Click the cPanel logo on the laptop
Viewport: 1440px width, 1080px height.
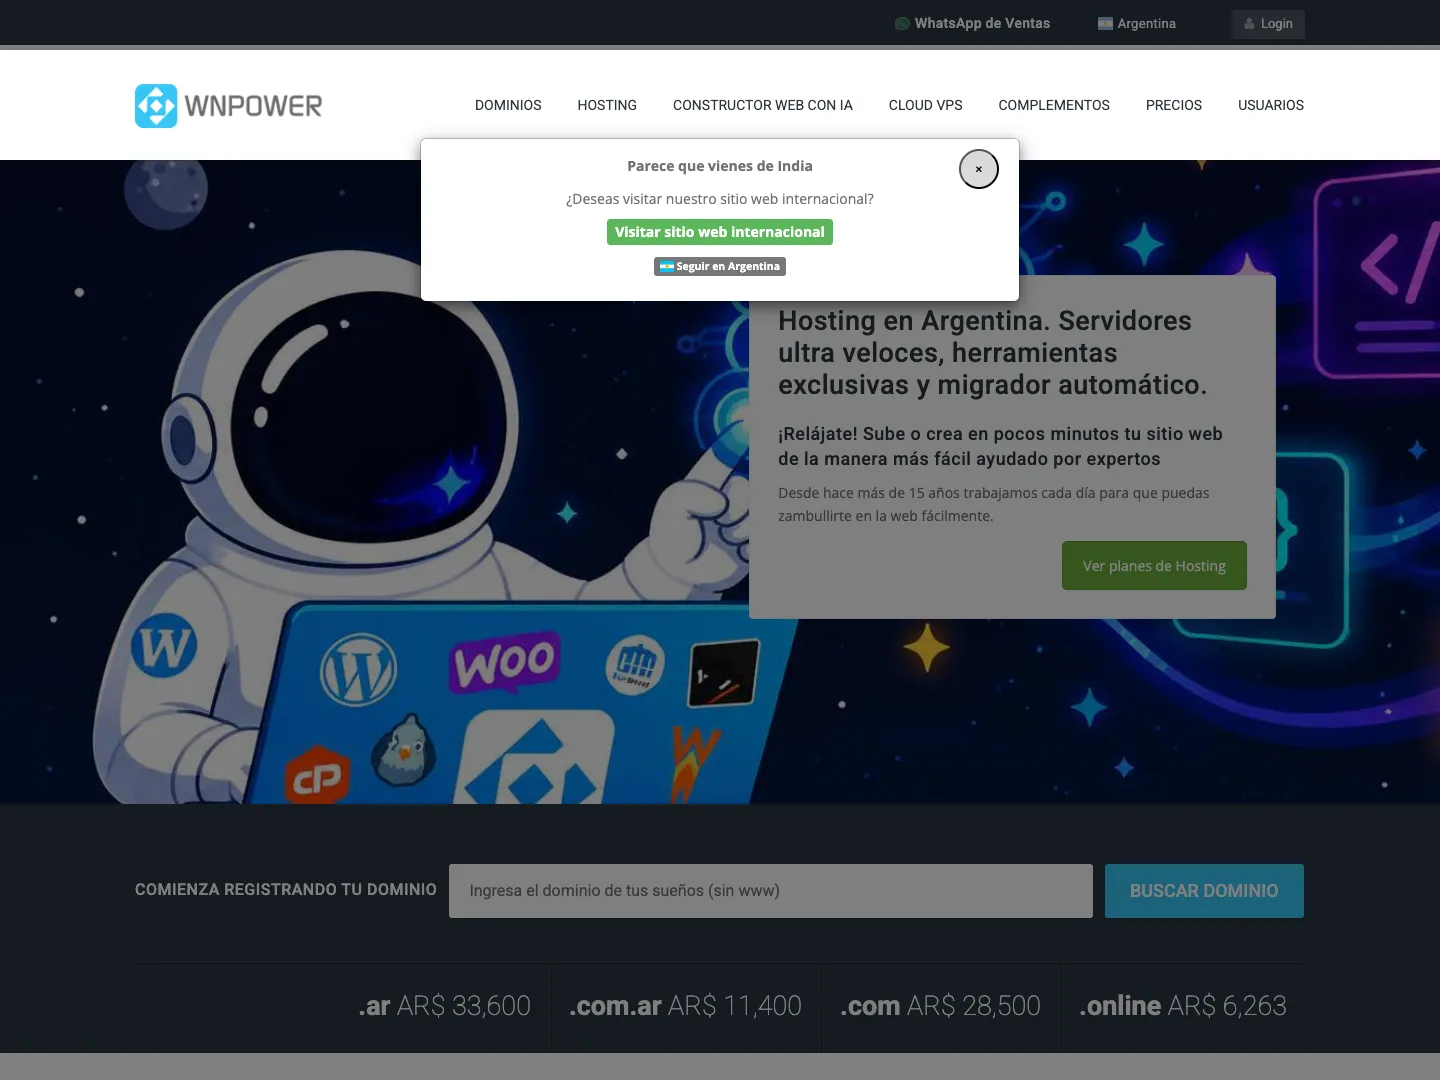coord(317,776)
